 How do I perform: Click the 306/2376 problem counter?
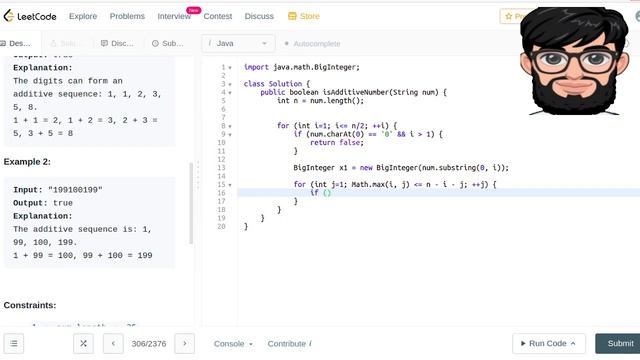tap(149, 344)
